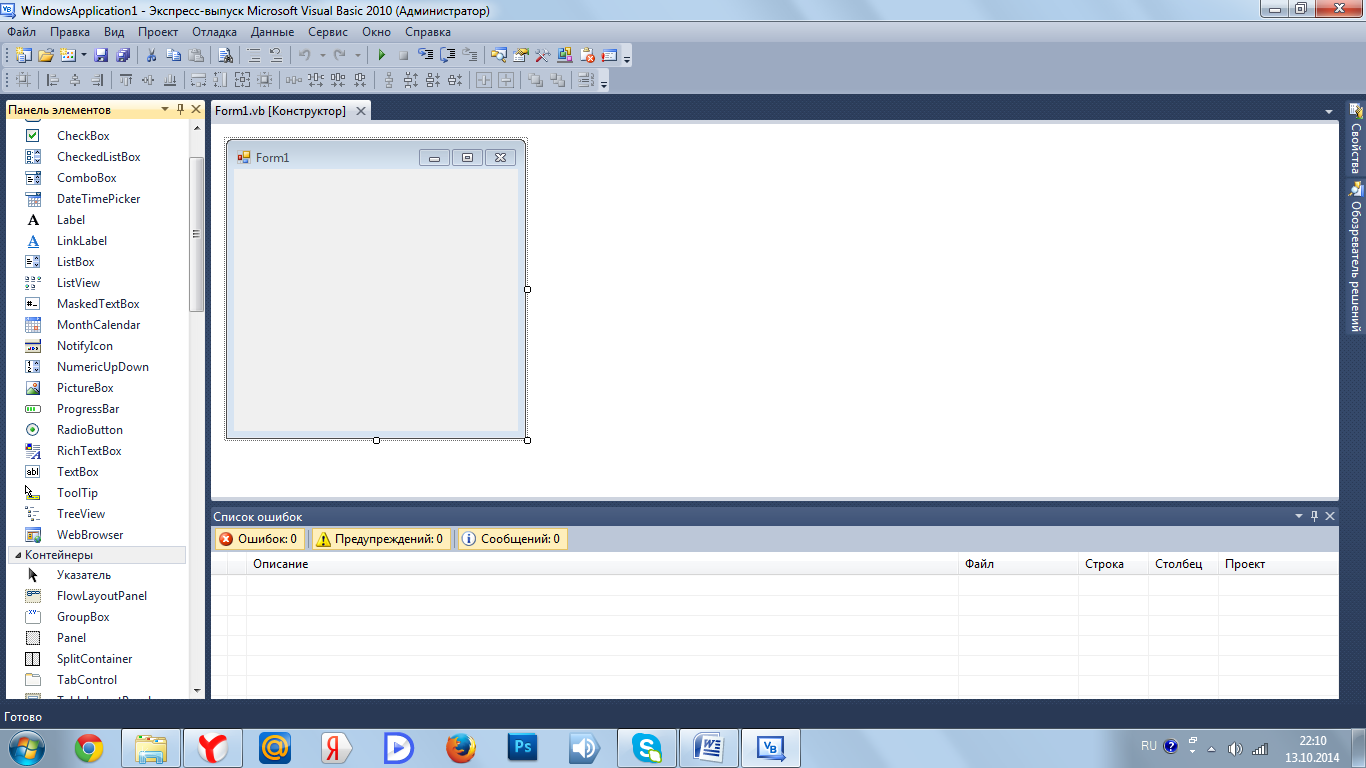Open the Проект menu
Screen dimensions: 1366x768
click(158, 32)
